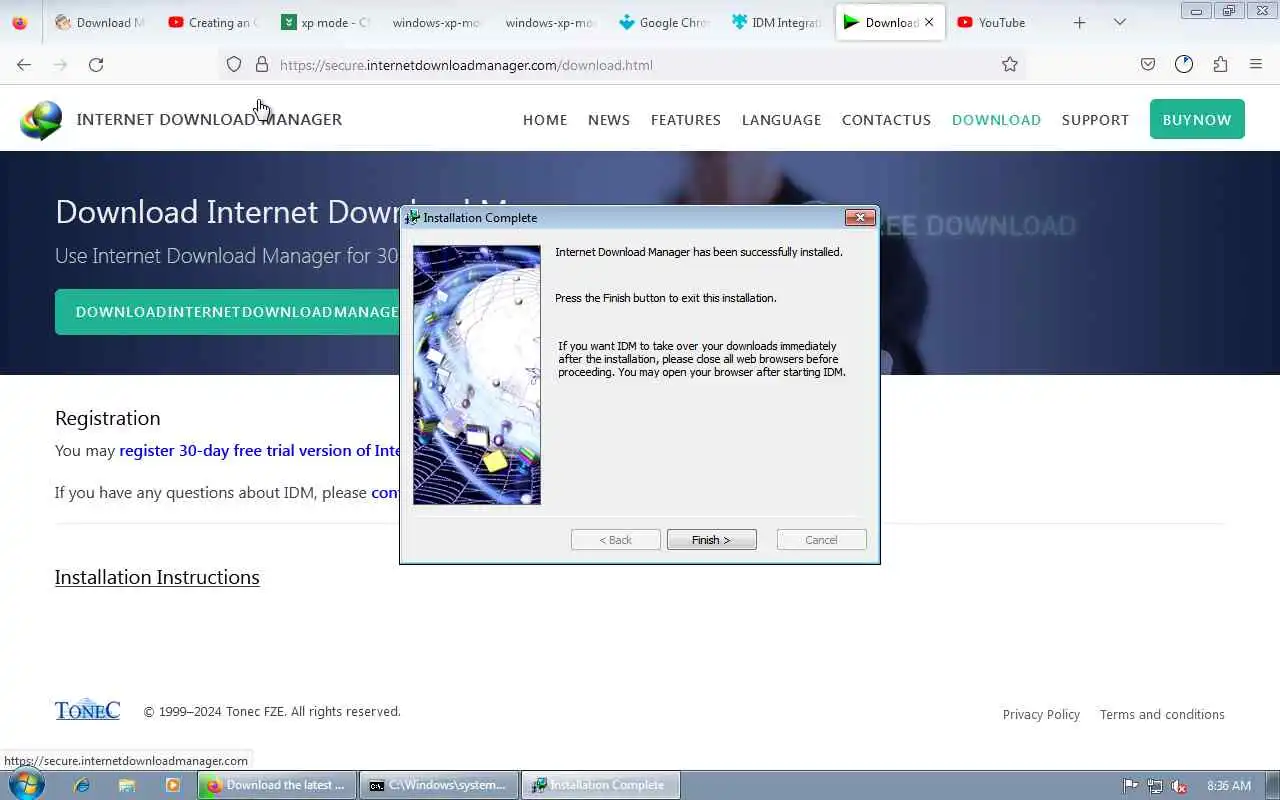The image size is (1280, 800).
Task: Open the Pocket save icon
Action: point(1148,64)
